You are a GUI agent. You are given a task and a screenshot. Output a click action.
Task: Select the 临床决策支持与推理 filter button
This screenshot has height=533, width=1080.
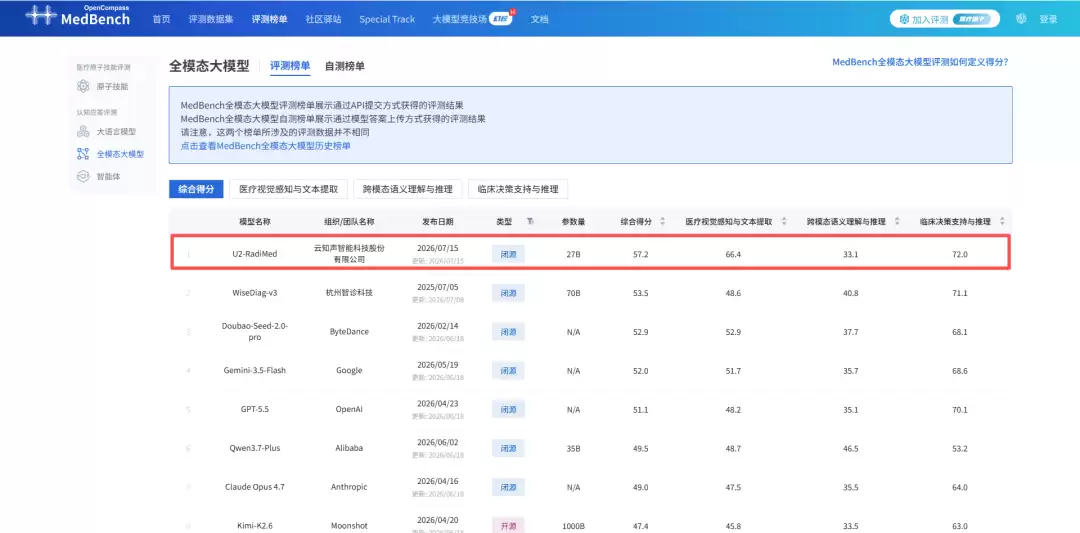pos(518,189)
